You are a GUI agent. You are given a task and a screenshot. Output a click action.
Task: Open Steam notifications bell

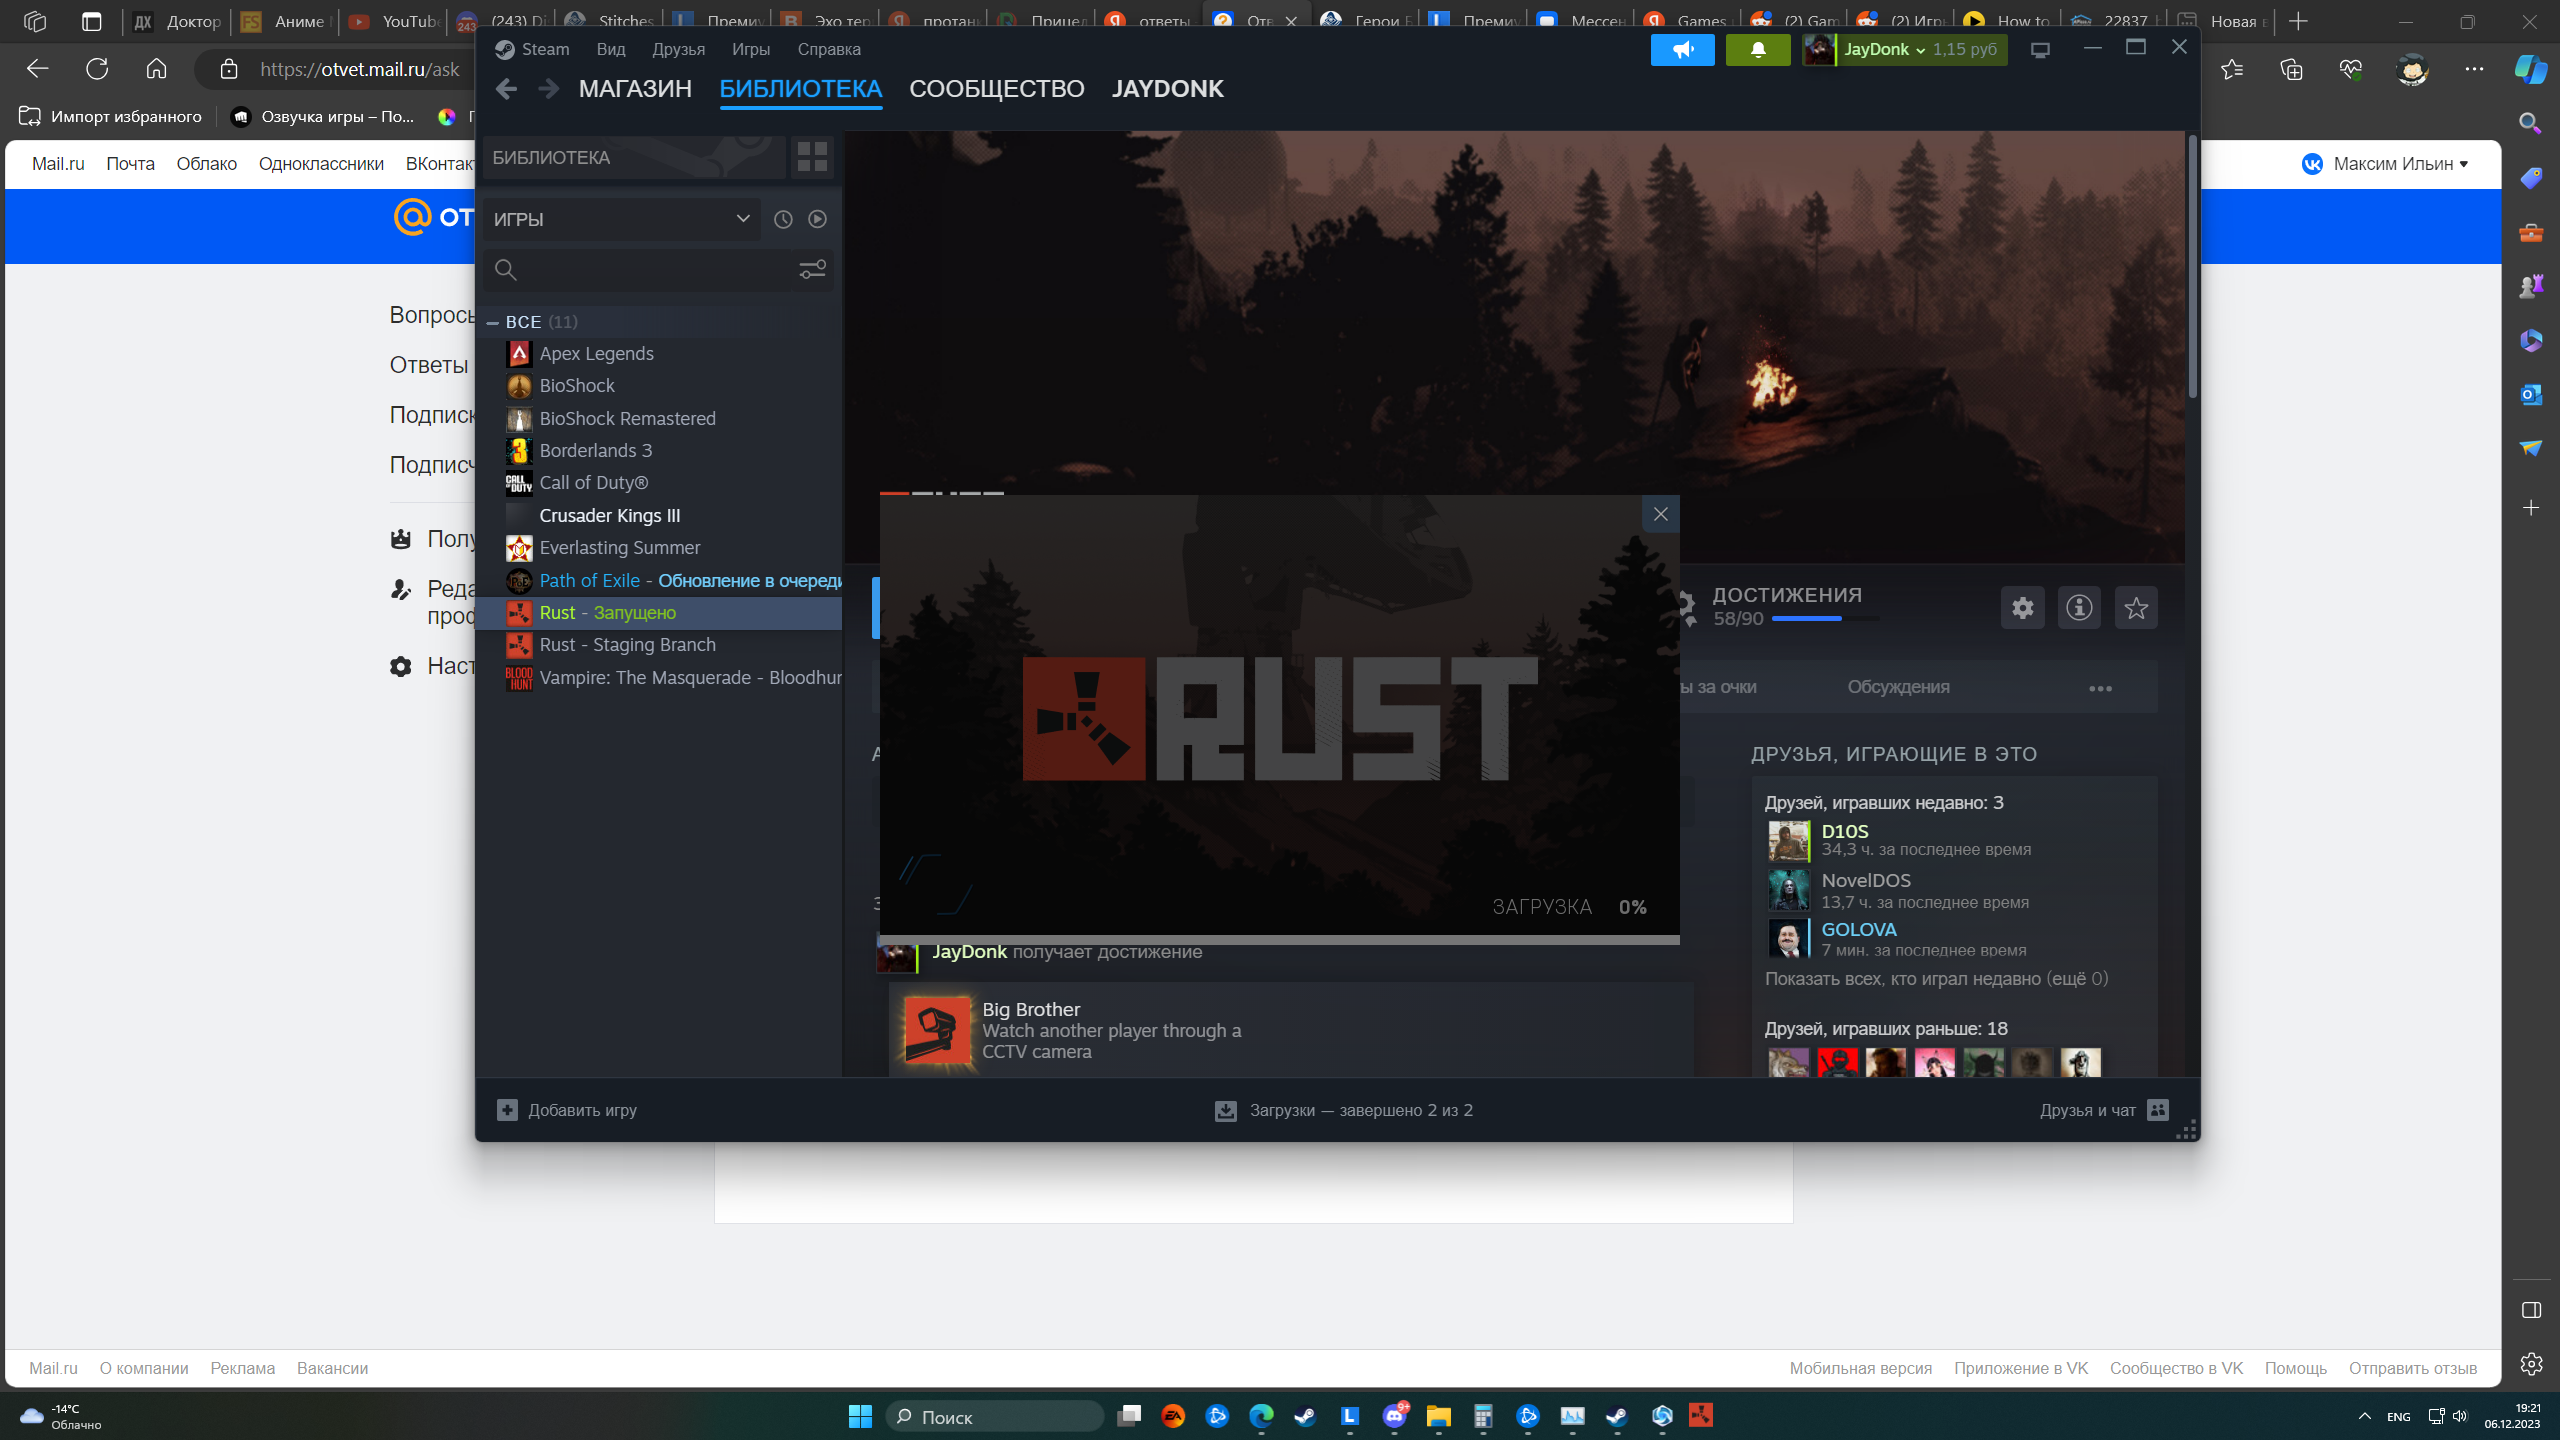[1758, 49]
